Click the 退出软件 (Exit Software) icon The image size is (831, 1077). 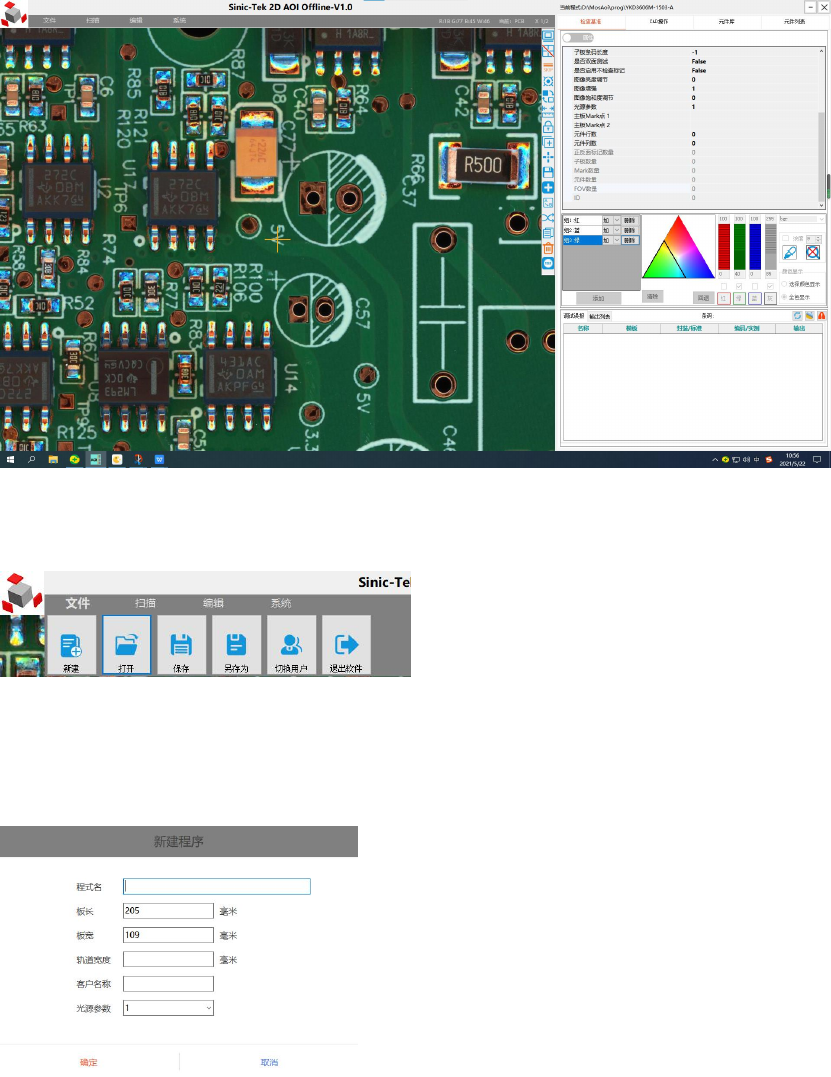(x=346, y=644)
